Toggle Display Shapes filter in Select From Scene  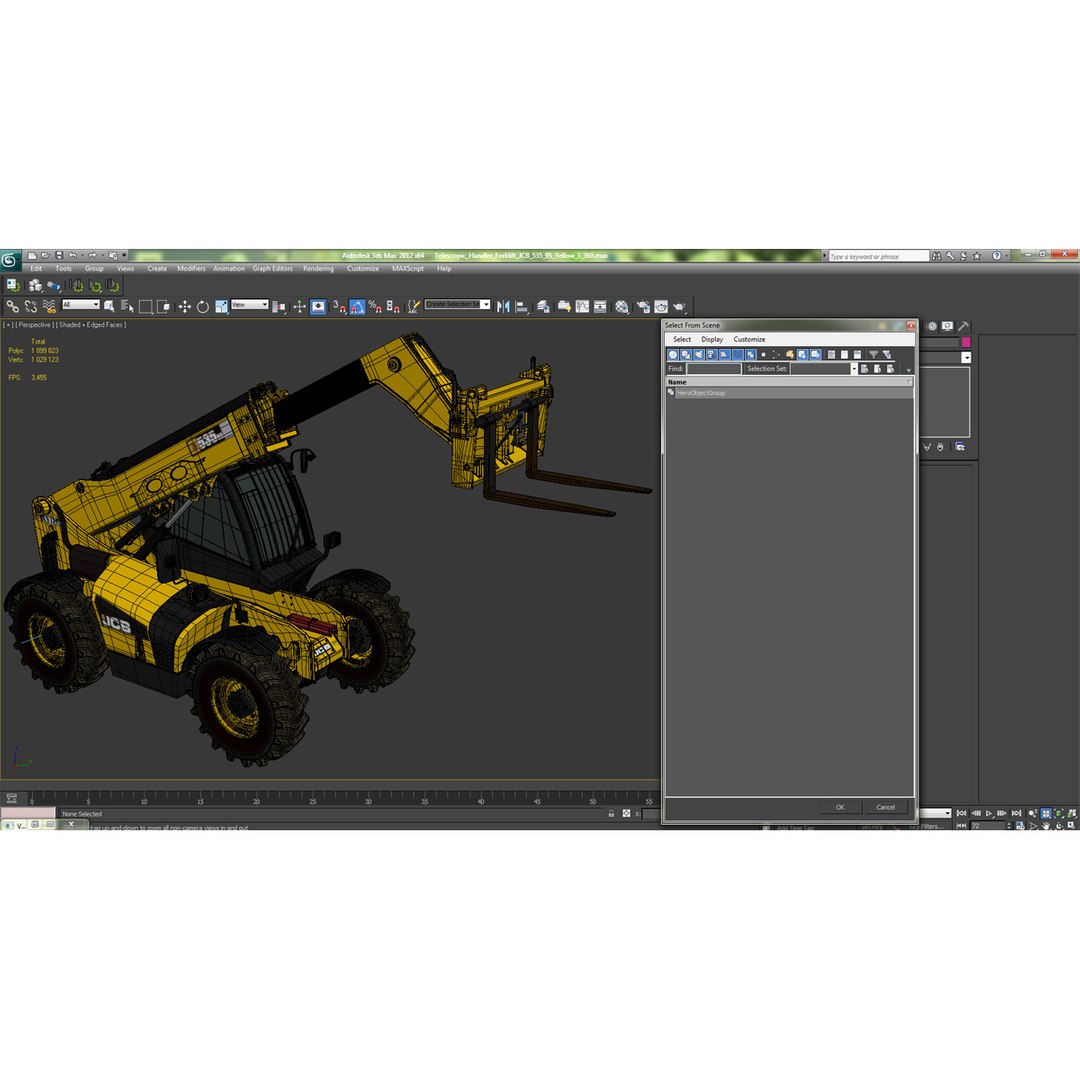pyautogui.click(x=686, y=355)
